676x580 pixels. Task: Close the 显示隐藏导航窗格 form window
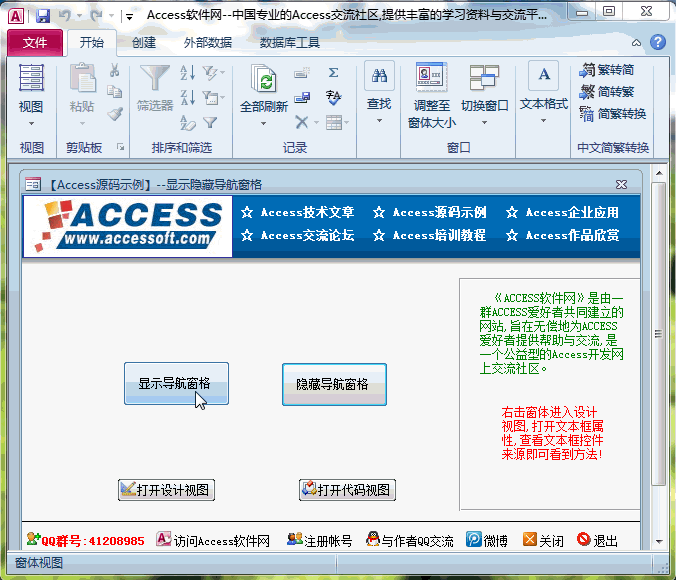click(x=621, y=185)
